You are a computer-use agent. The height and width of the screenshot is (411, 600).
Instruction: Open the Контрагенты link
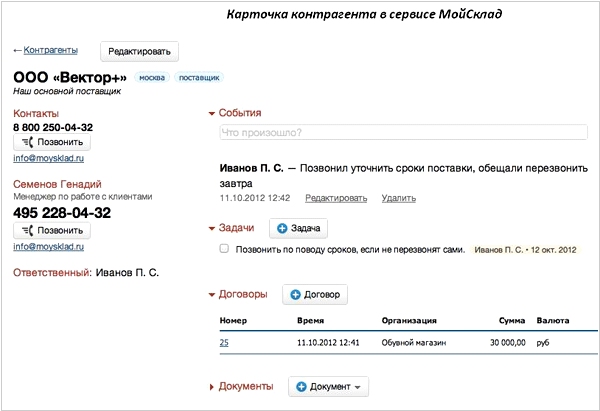click(x=51, y=50)
